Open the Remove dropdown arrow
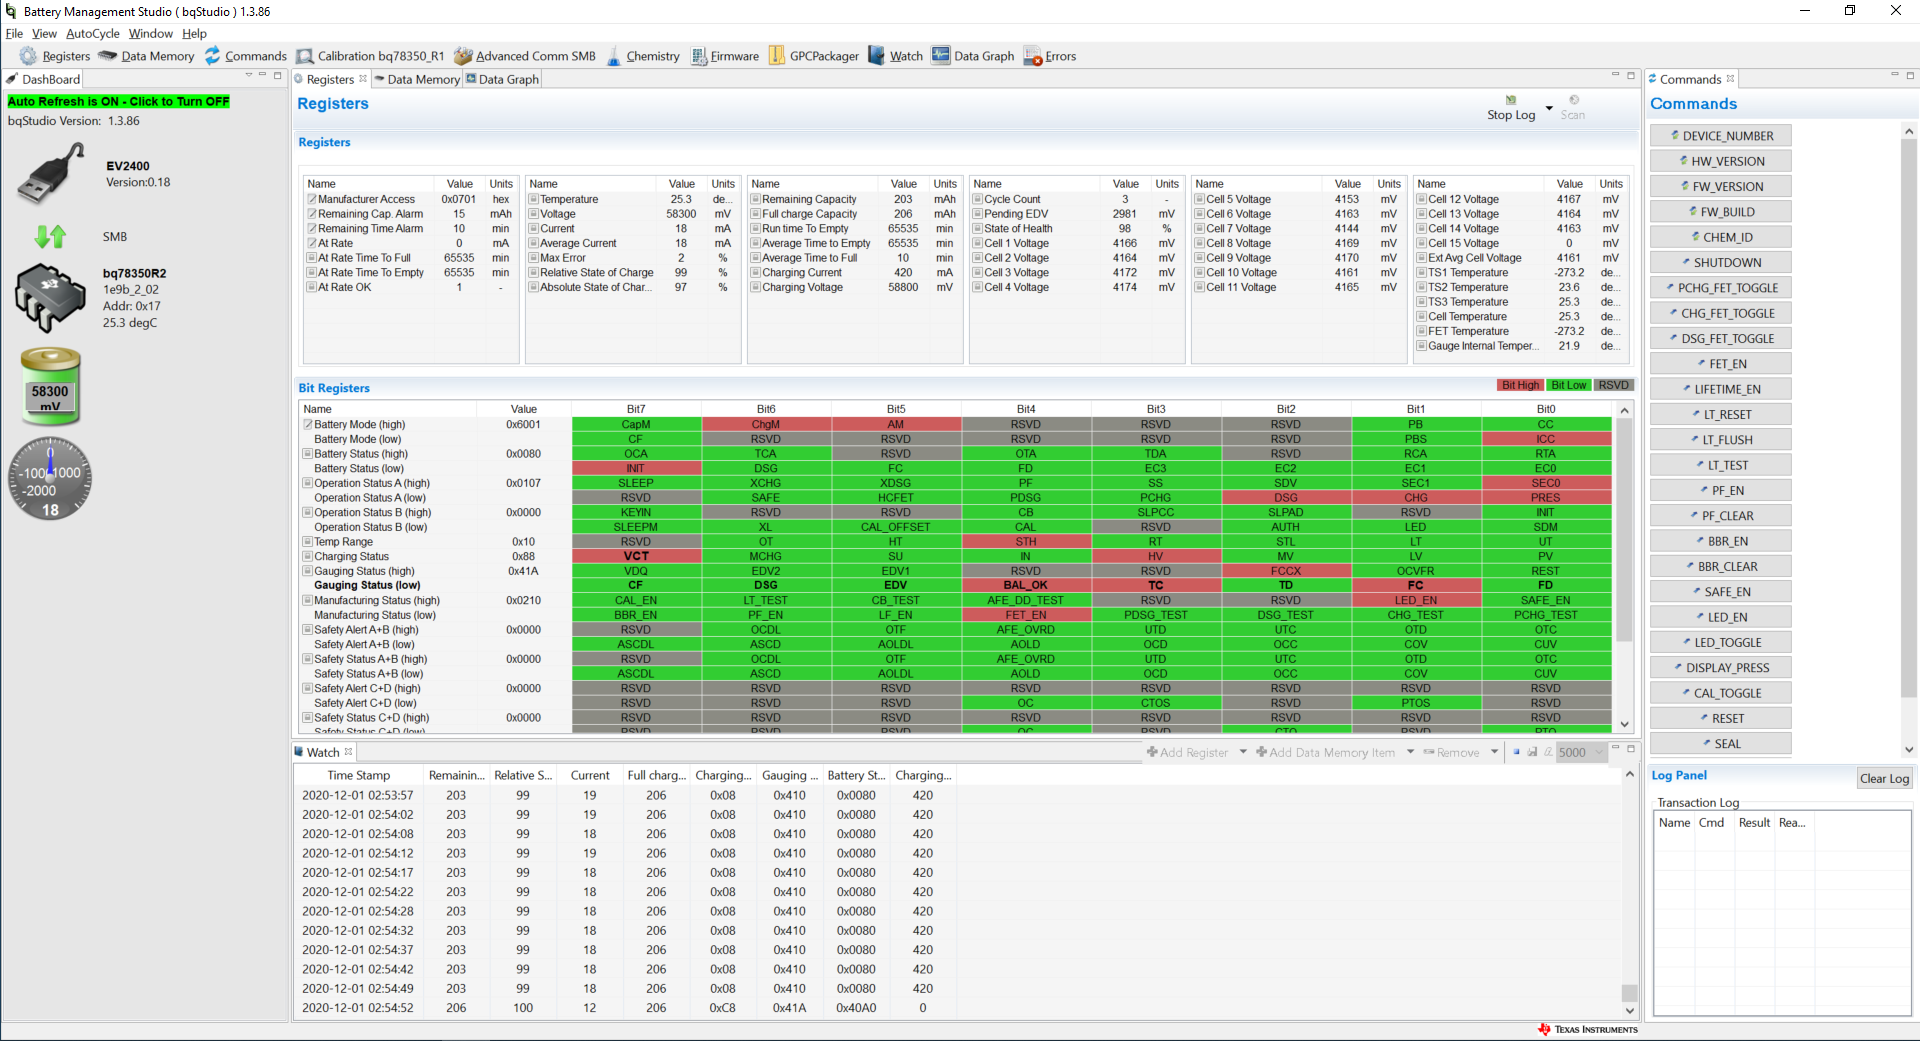 (1494, 752)
